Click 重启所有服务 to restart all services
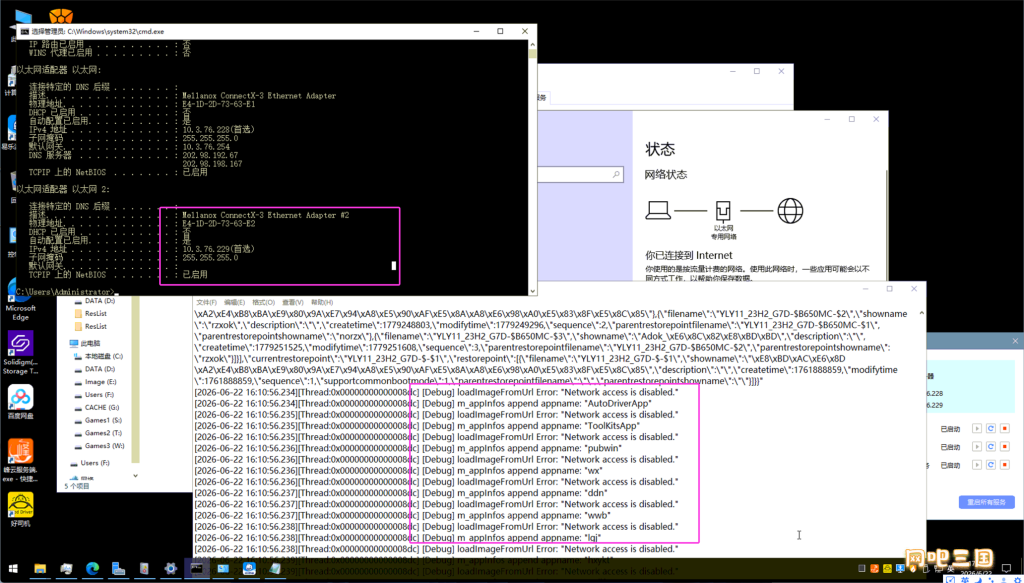Image resolution: width=1024 pixels, height=583 pixels. click(986, 502)
